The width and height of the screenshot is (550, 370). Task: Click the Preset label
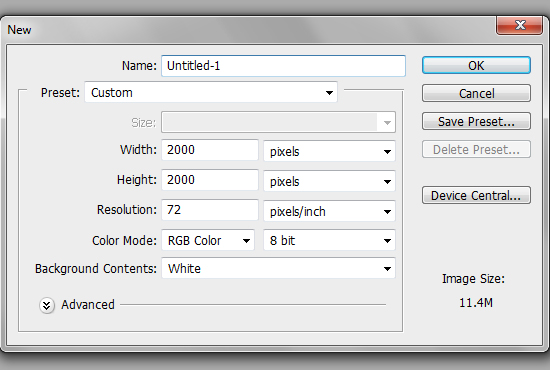[x=60, y=93]
